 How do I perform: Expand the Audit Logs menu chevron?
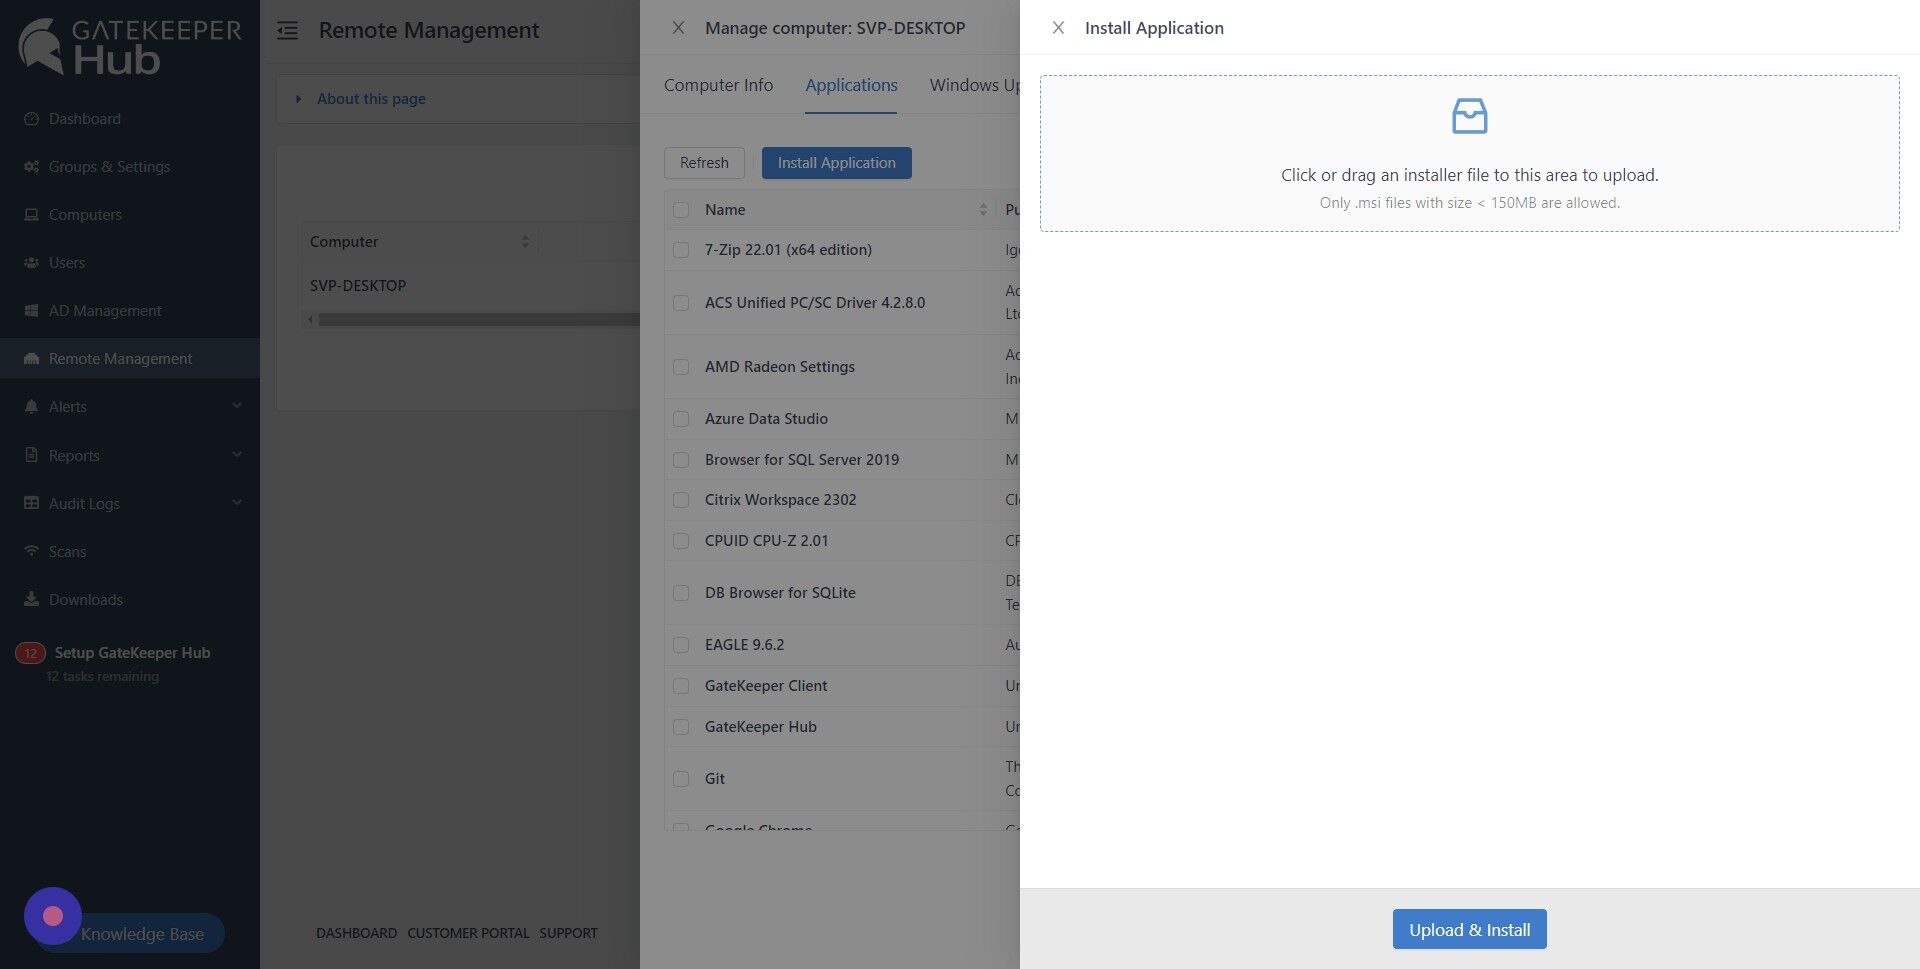237,502
